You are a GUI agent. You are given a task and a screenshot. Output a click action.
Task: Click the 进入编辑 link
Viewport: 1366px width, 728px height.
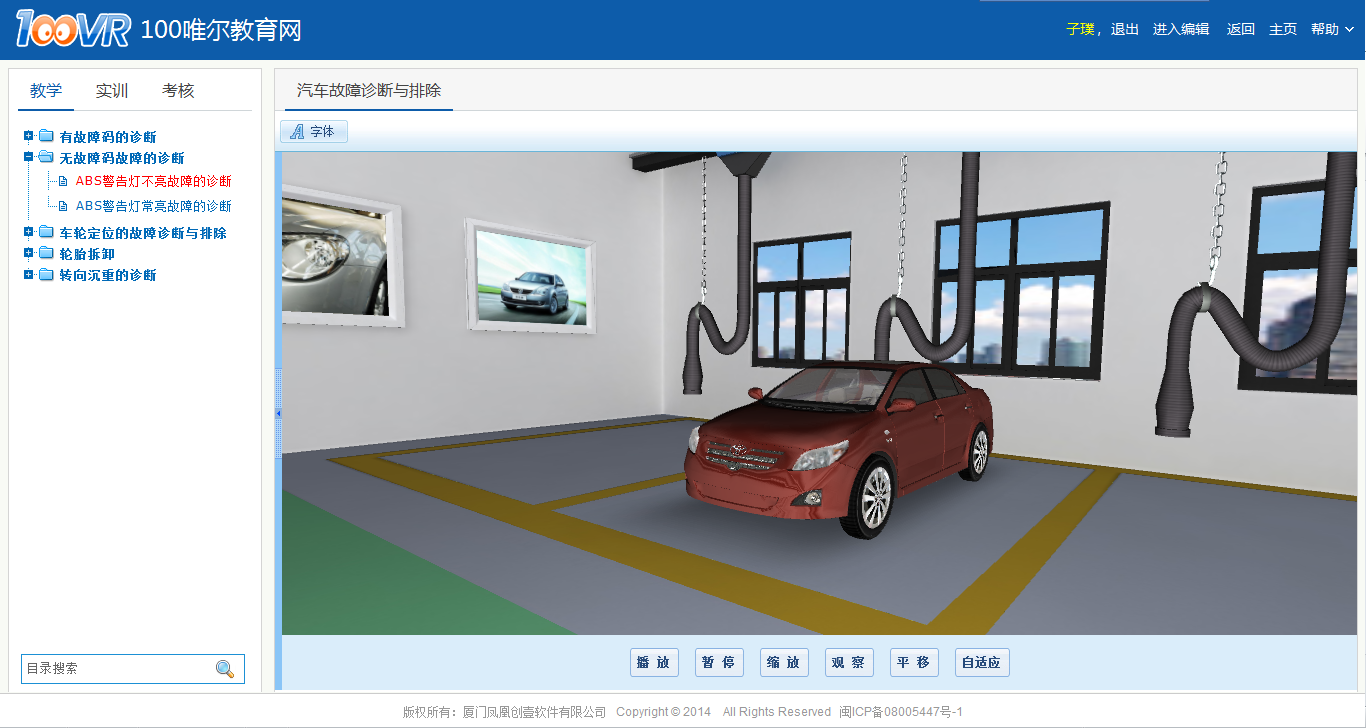point(1181,30)
